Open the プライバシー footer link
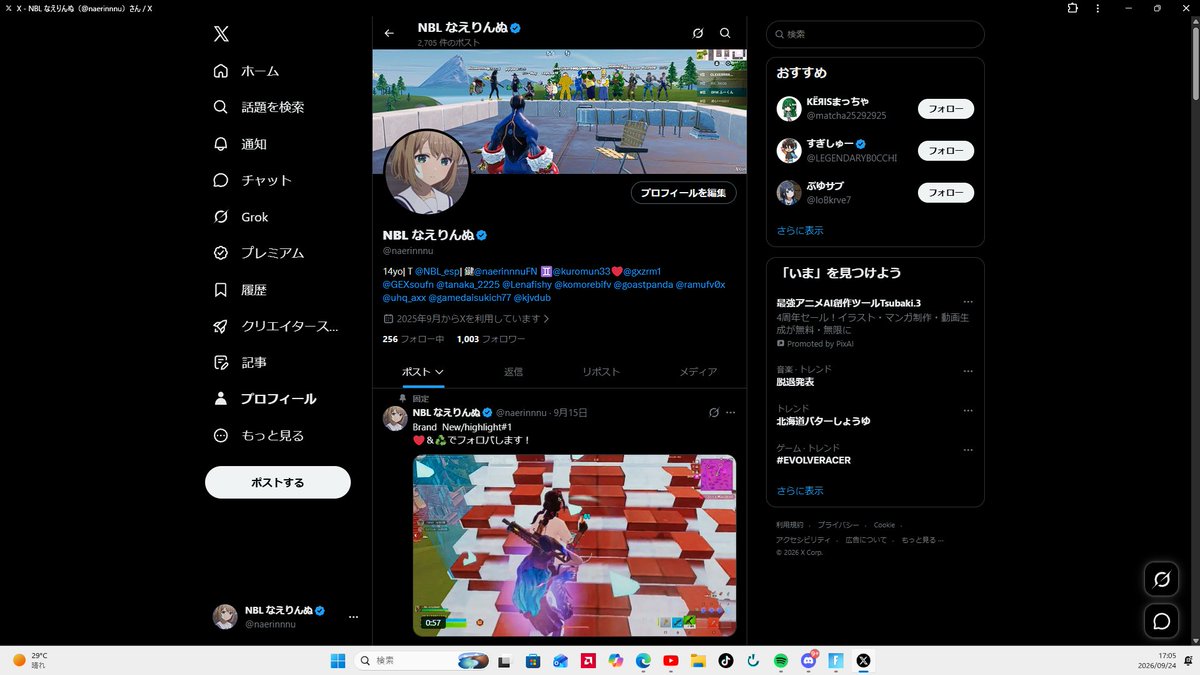This screenshot has height=675, width=1200. click(x=837, y=524)
